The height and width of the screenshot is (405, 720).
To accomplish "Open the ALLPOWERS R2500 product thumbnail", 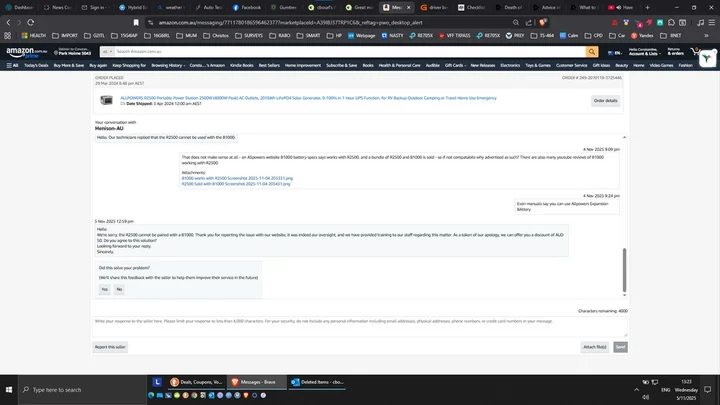I will pos(107,100).
